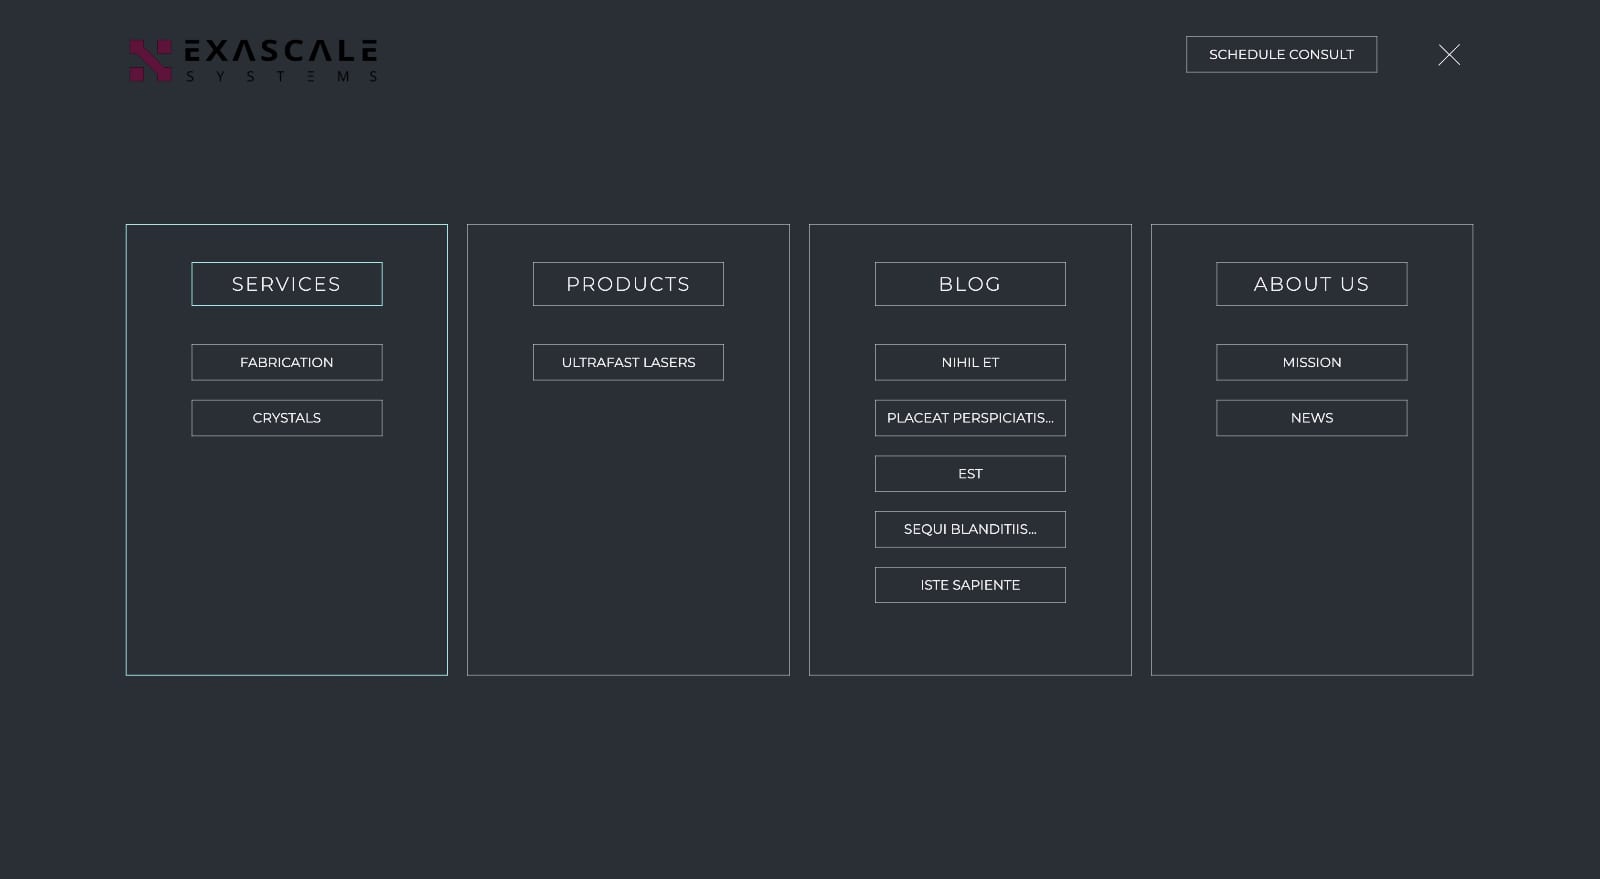Open the Products menu heading
This screenshot has width=1600, height=879.
628,284
